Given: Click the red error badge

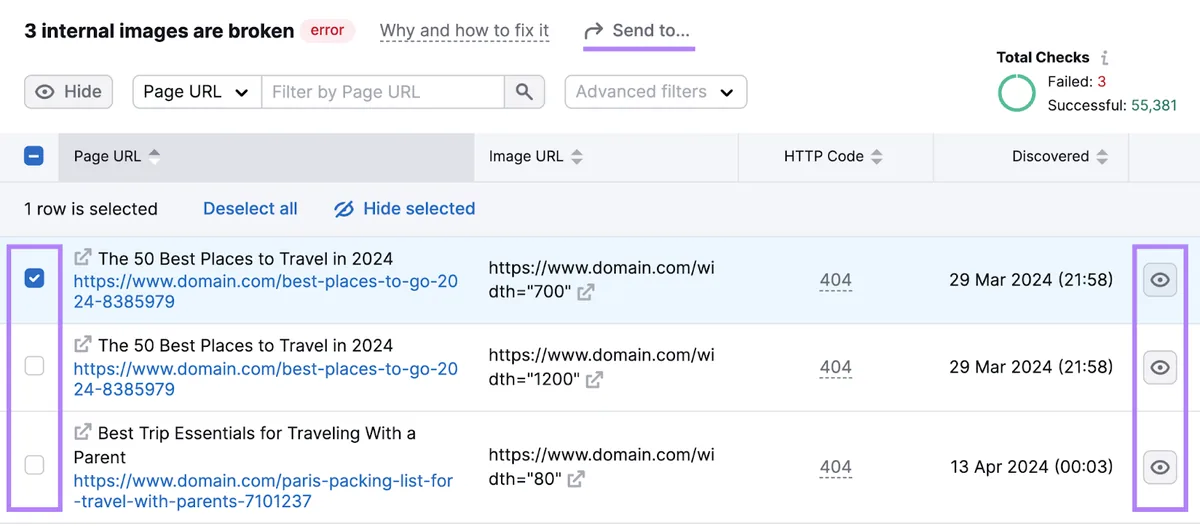Looking at the screenshot, I should click(x=327, y=31).
